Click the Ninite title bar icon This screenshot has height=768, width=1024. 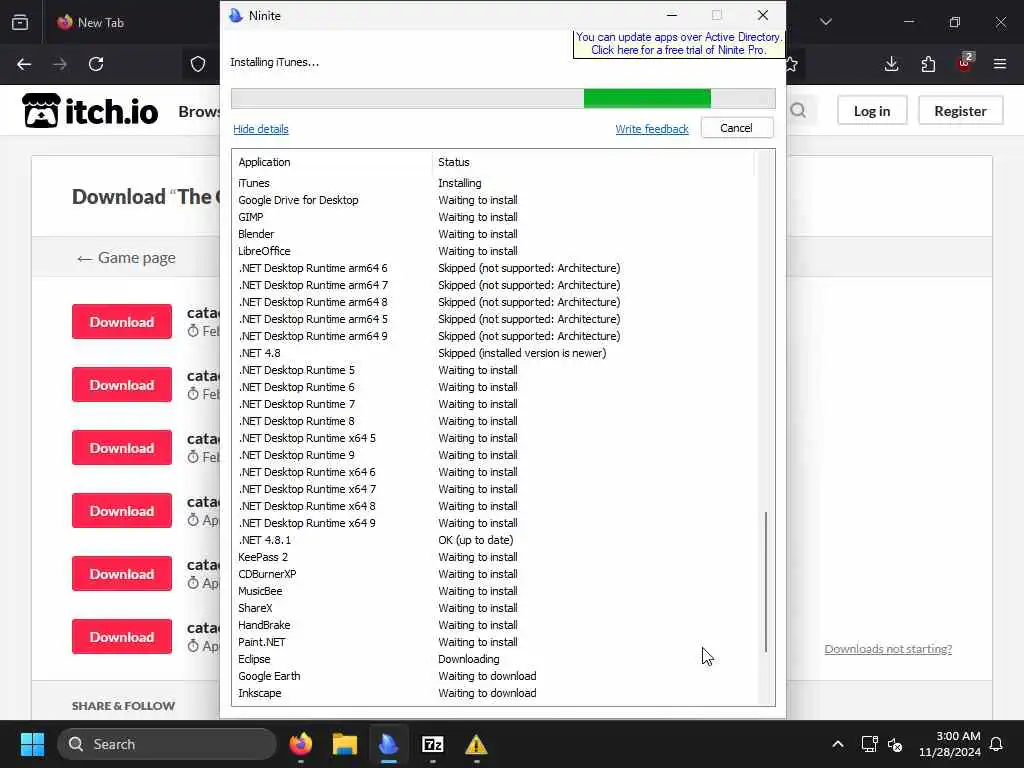tap(236, 15)
